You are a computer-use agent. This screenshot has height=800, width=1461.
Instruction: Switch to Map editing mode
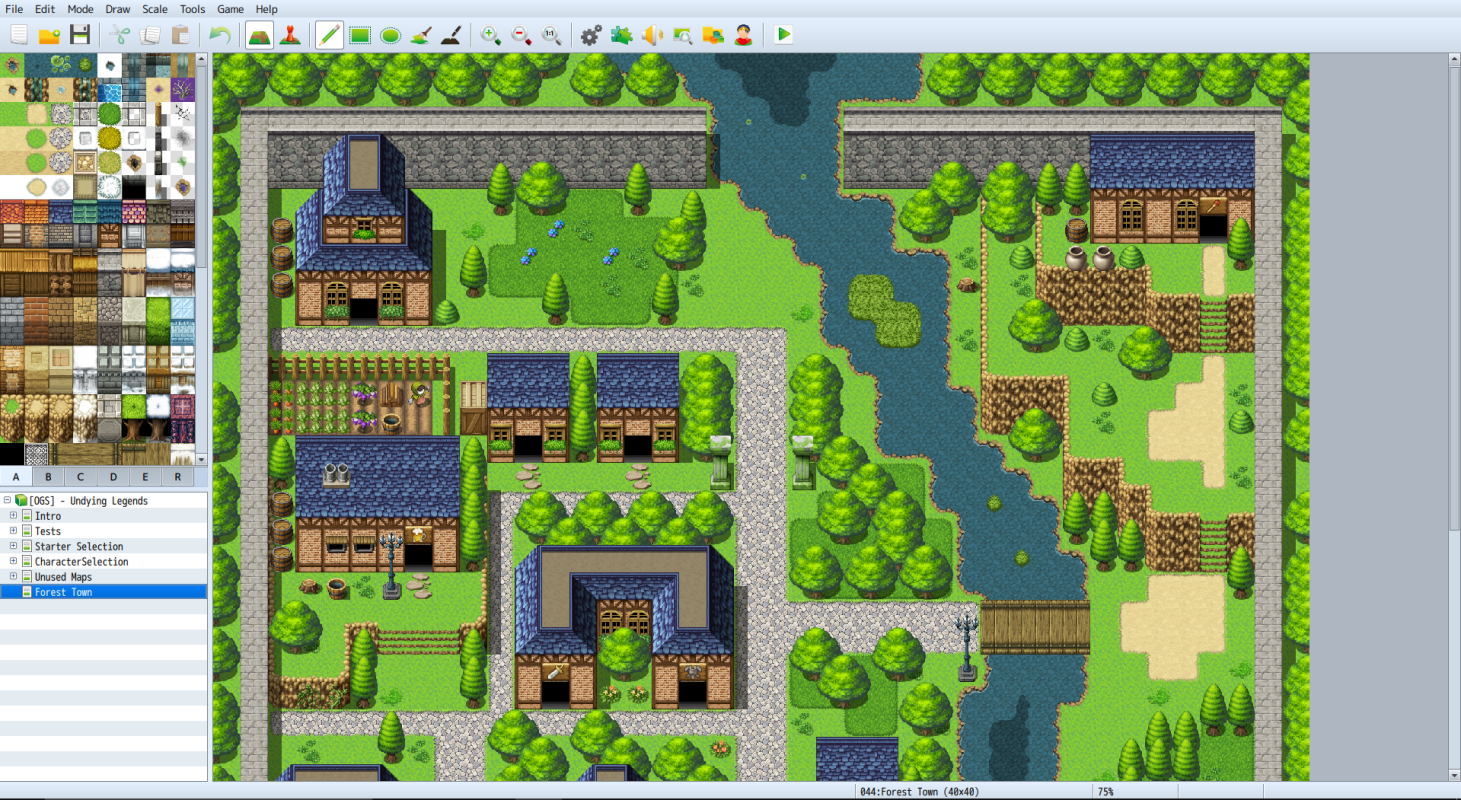259,35
